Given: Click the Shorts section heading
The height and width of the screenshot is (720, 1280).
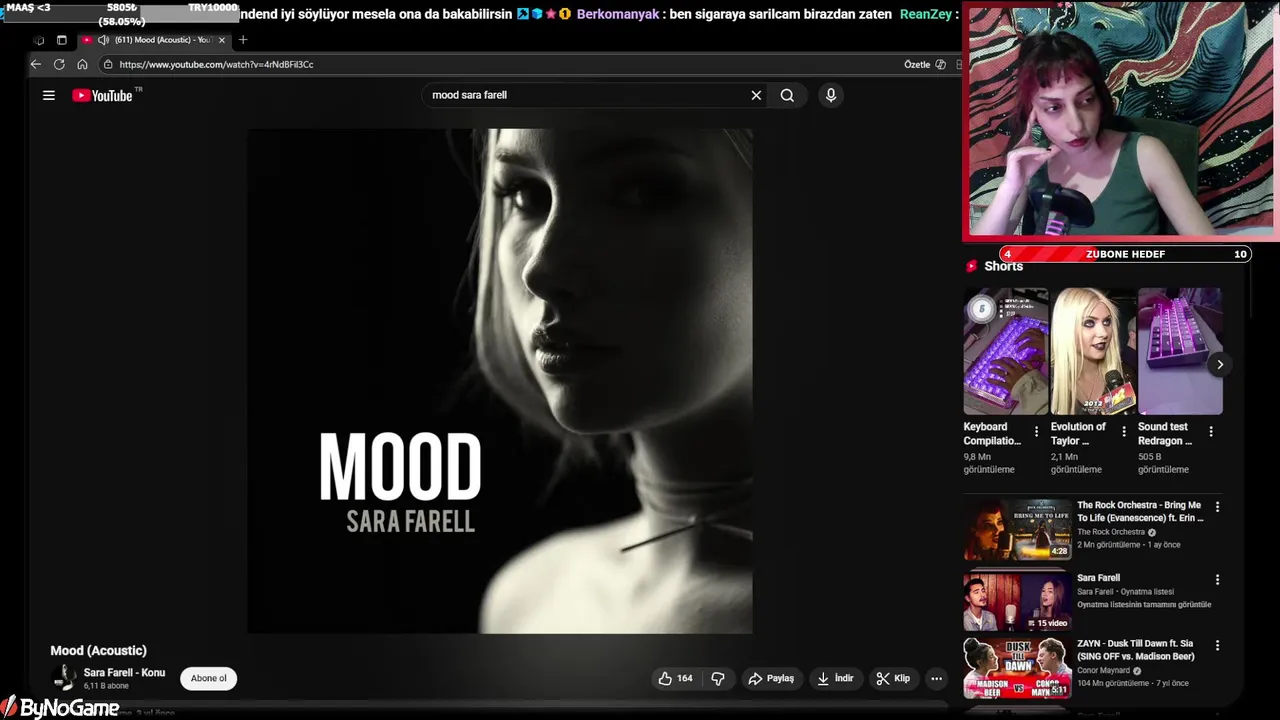Looking at the screenshot, I should click(x=1004, y=266).
